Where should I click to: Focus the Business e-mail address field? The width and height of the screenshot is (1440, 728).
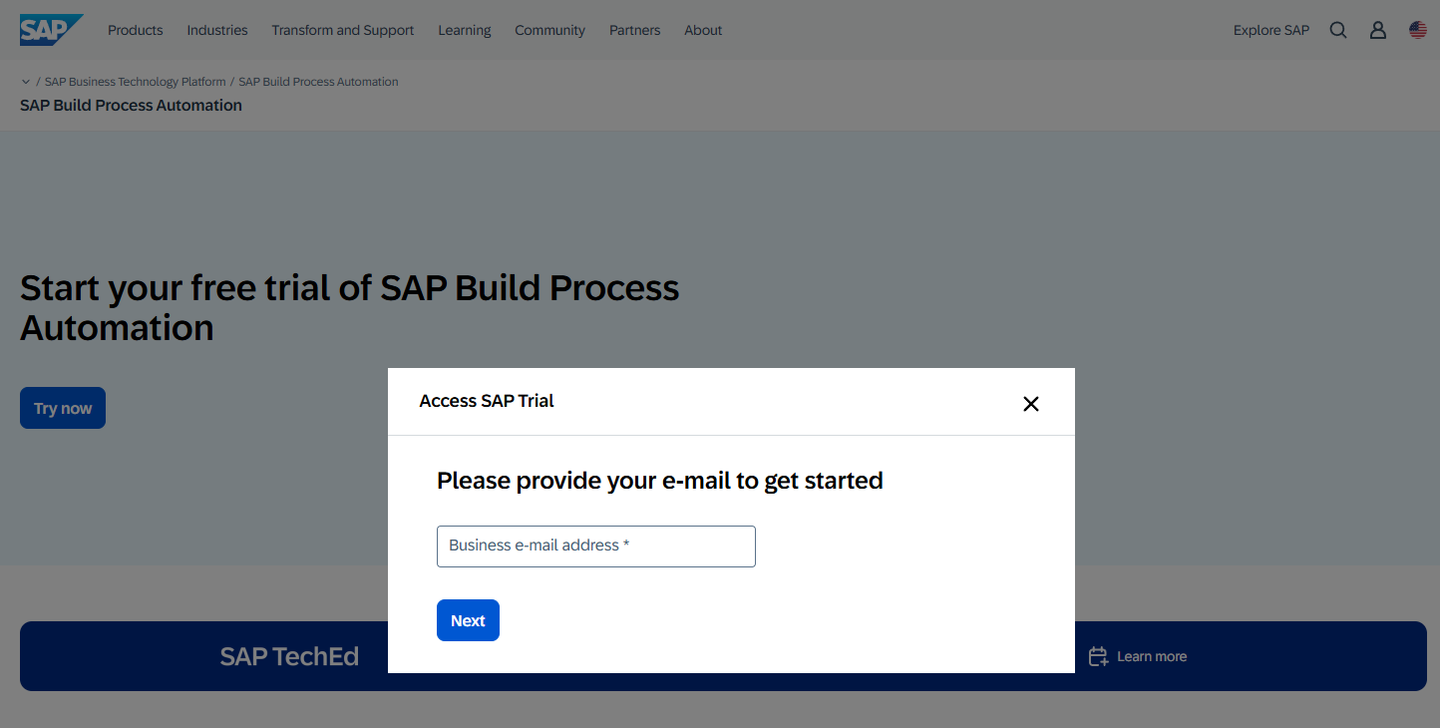[x=596, y=546]
